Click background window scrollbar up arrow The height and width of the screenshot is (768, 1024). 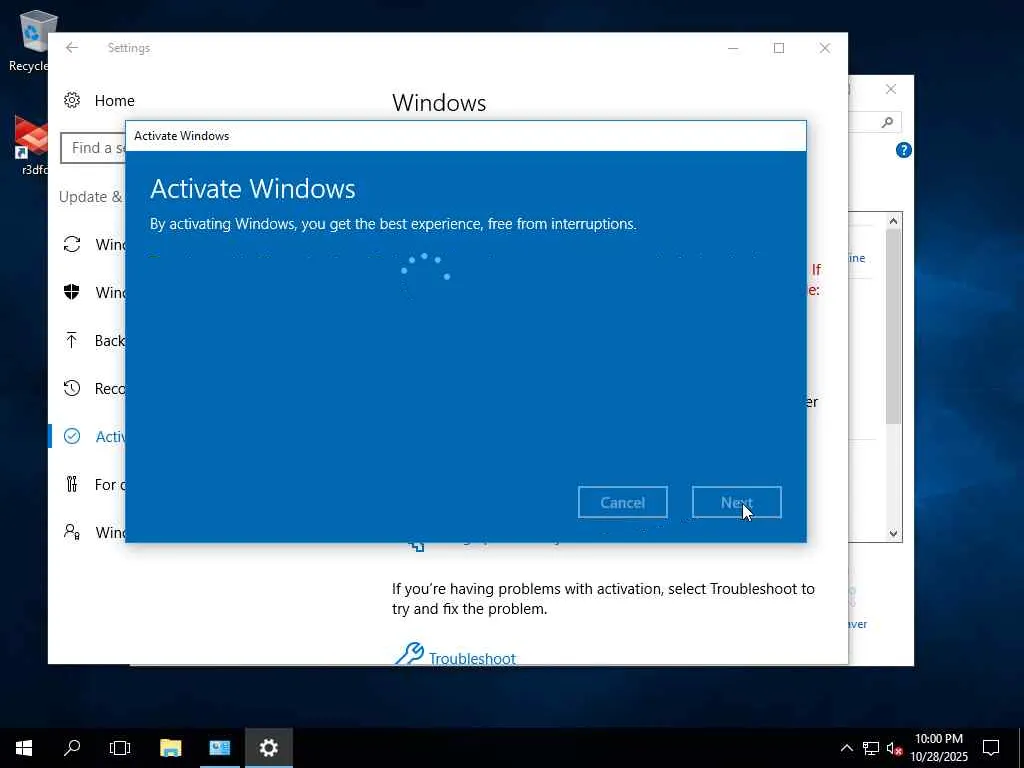tap(893, 221)
